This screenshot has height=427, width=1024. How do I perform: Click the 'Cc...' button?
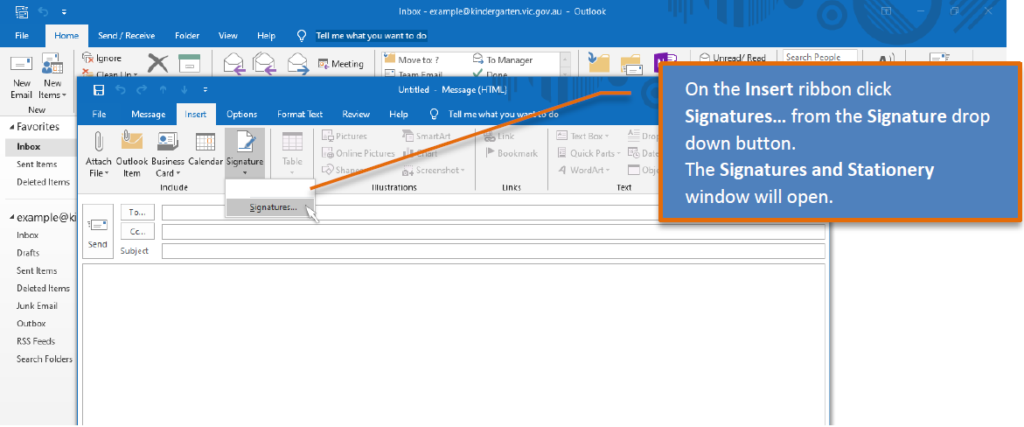pos(137,232)
